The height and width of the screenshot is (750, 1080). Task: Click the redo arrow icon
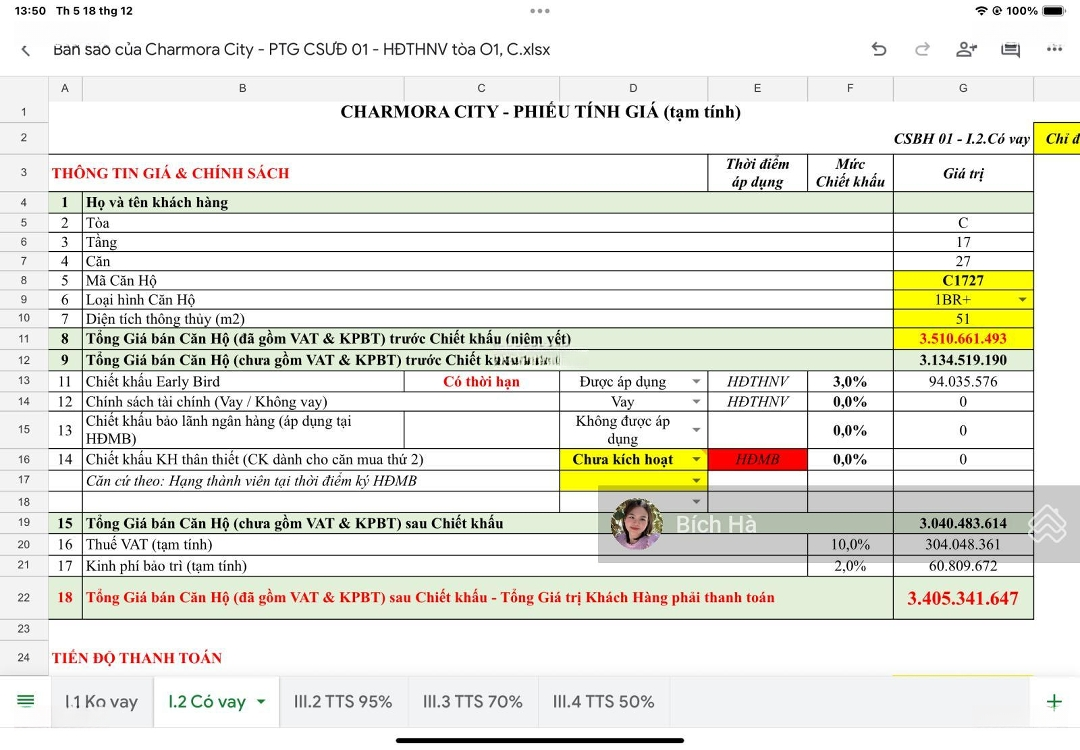[922, 49]
